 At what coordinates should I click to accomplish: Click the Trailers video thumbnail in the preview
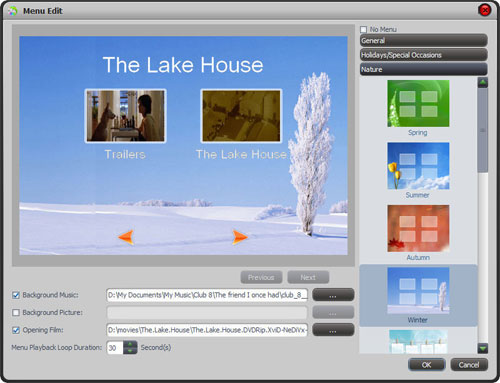[x=125, y=116]
